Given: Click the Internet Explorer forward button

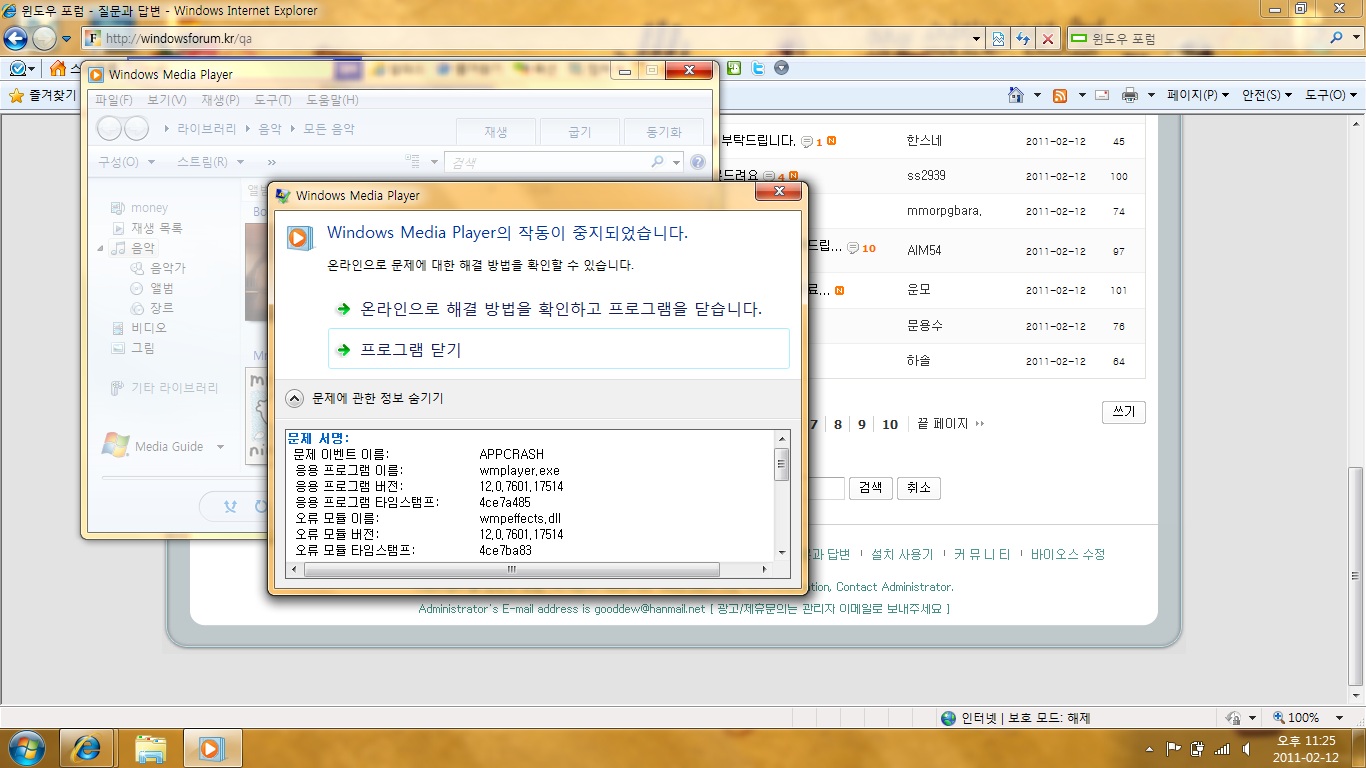Looking at the screenshot, I should point(44,38).
